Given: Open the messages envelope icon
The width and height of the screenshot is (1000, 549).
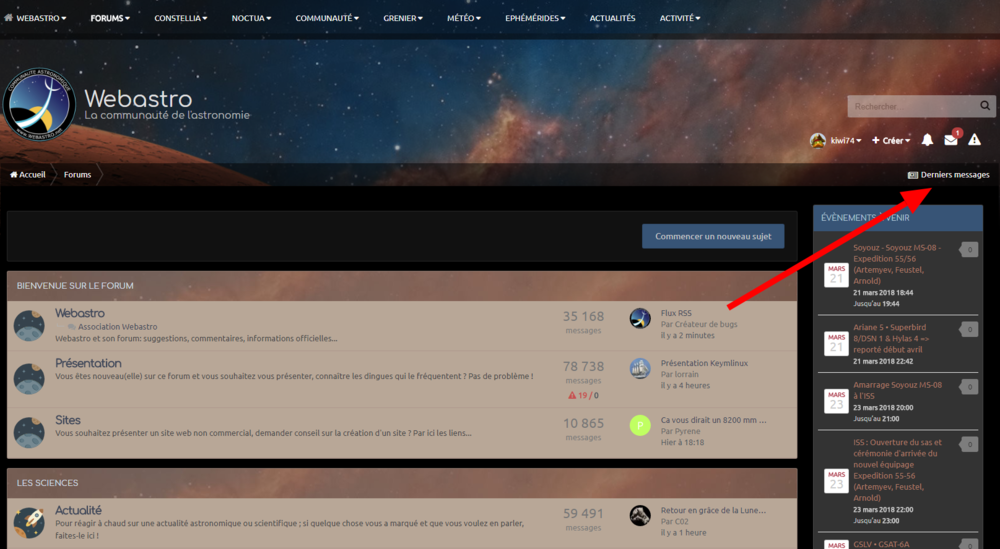Looking at the screenshot, I should tap(951, 140).
